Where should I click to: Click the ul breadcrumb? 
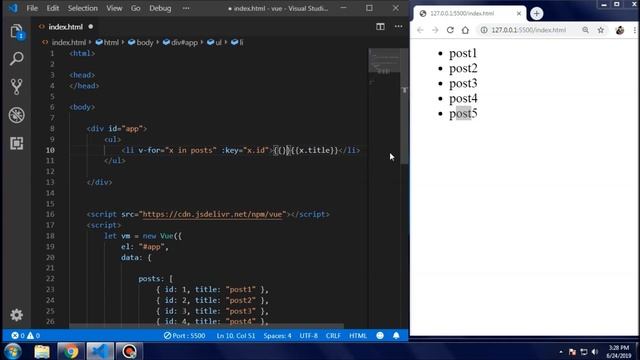218,42
